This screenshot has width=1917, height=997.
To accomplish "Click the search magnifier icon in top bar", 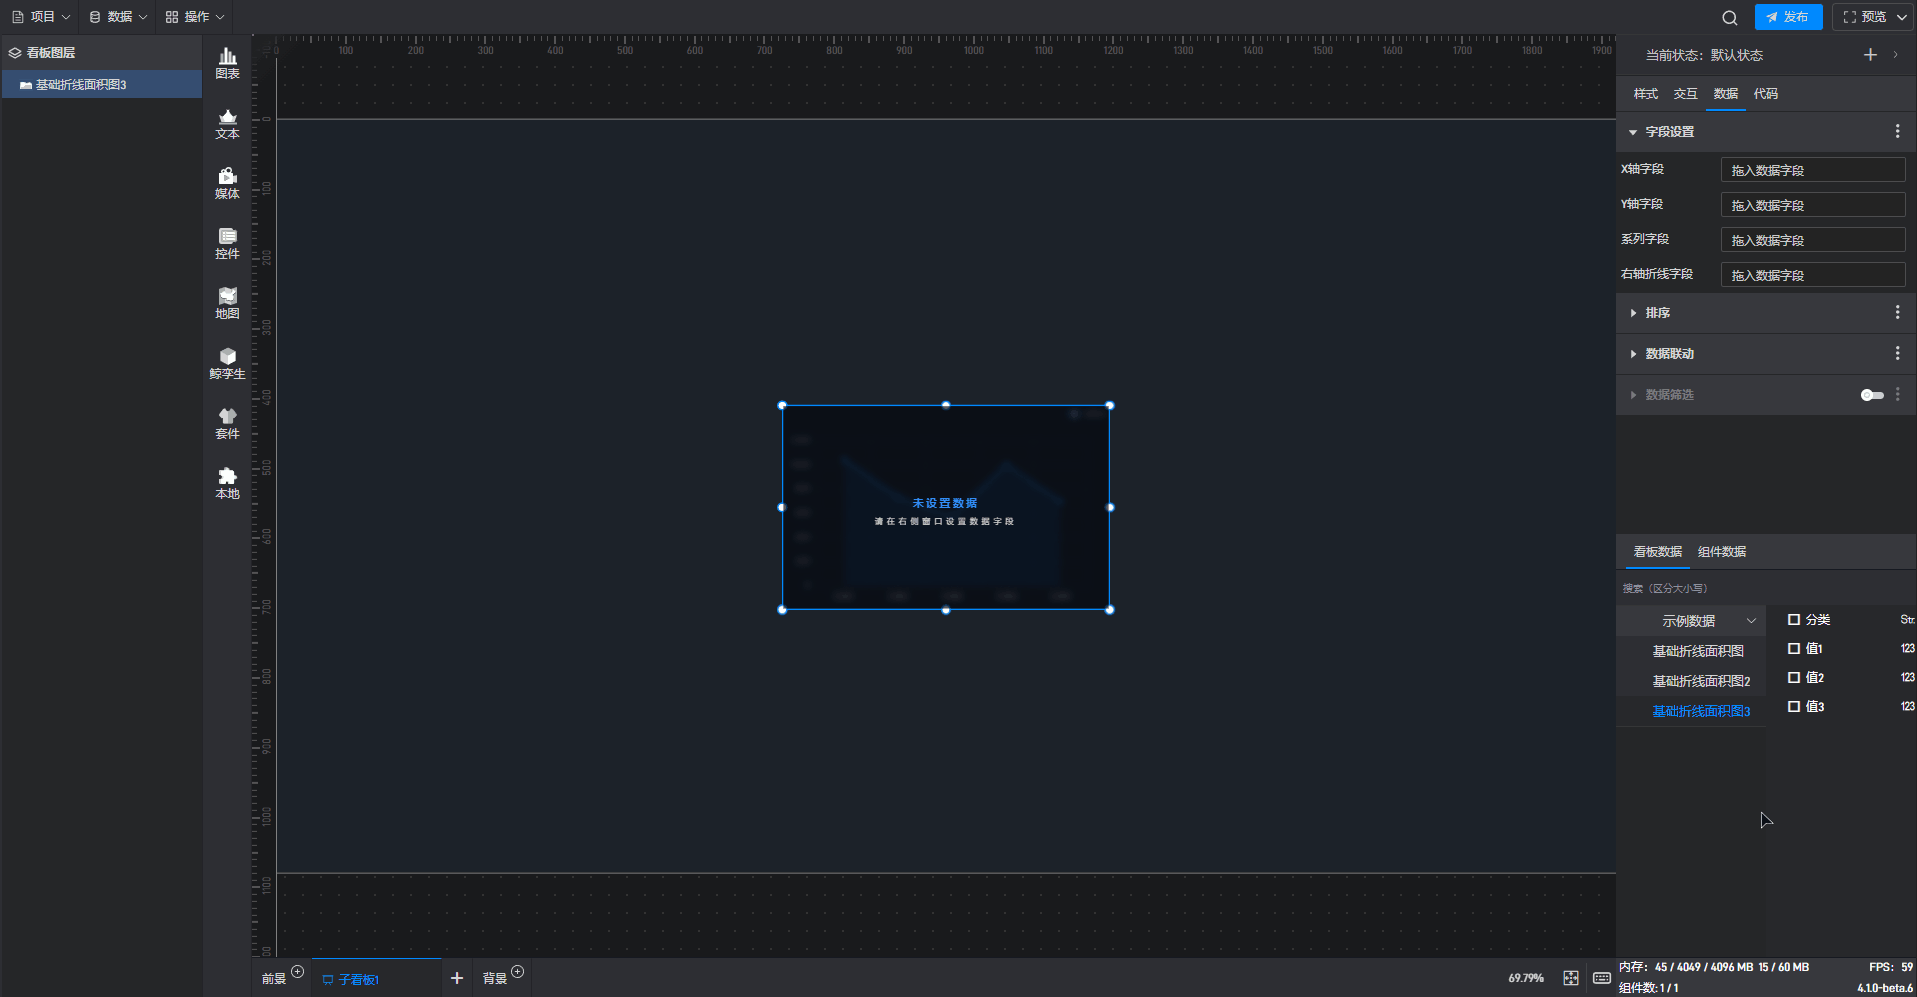I will 1729,17.
